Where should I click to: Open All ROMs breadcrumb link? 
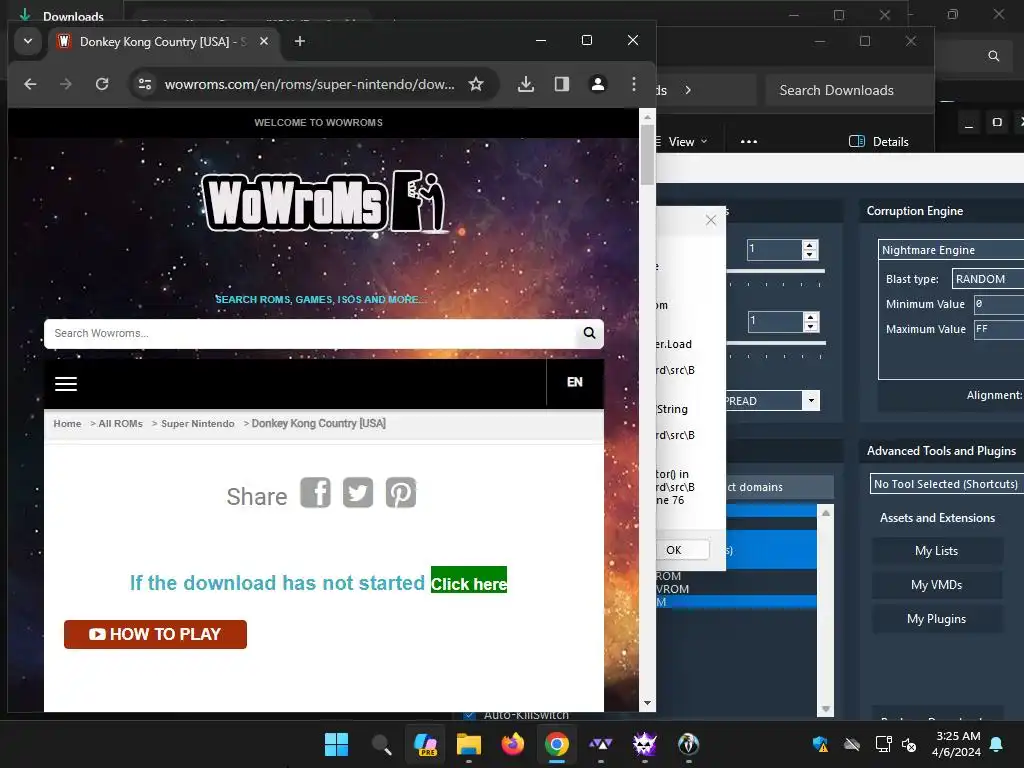pyautogui.click(x=120, y=424)
